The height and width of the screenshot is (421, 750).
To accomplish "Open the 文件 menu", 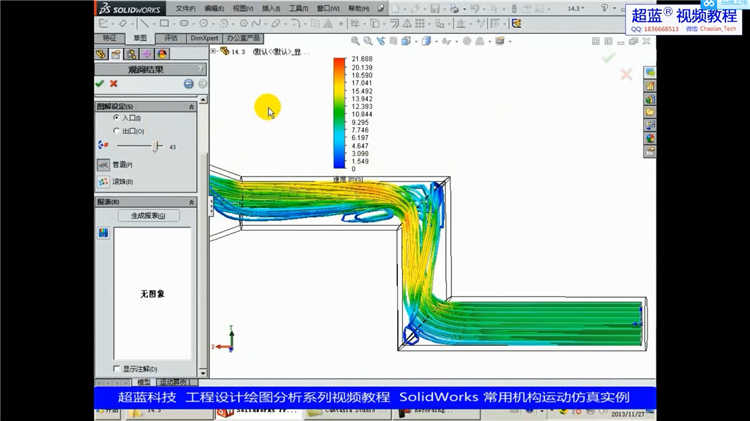I will 186,9.
